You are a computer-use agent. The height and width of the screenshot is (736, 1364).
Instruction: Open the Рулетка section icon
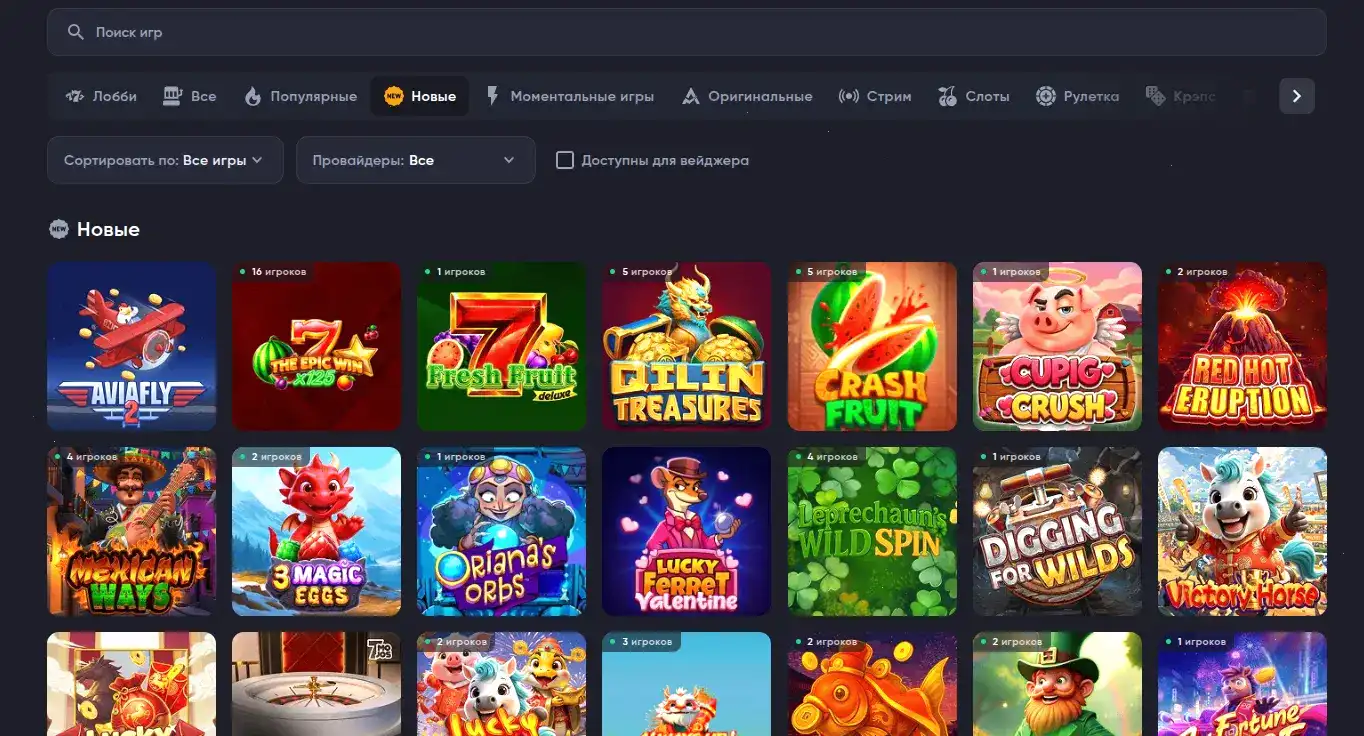pyautogui.click(x=1046, y=95)
